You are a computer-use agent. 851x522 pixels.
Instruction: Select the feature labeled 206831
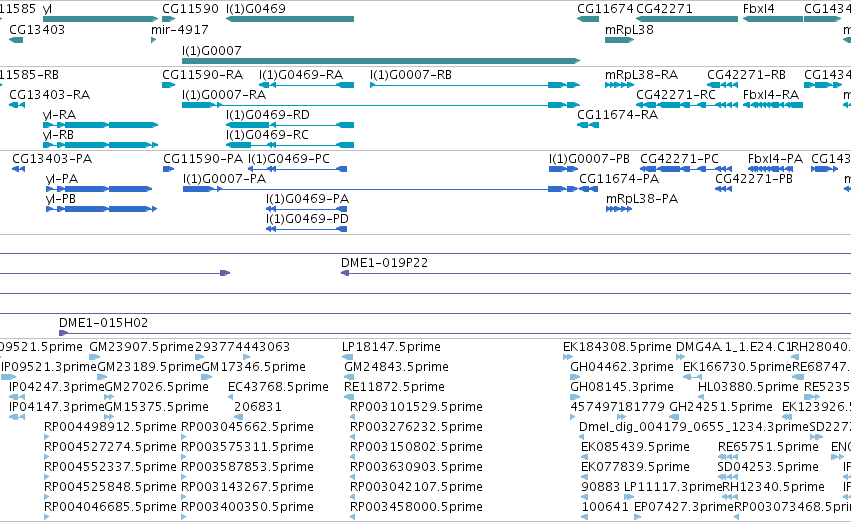coord(258,407)
